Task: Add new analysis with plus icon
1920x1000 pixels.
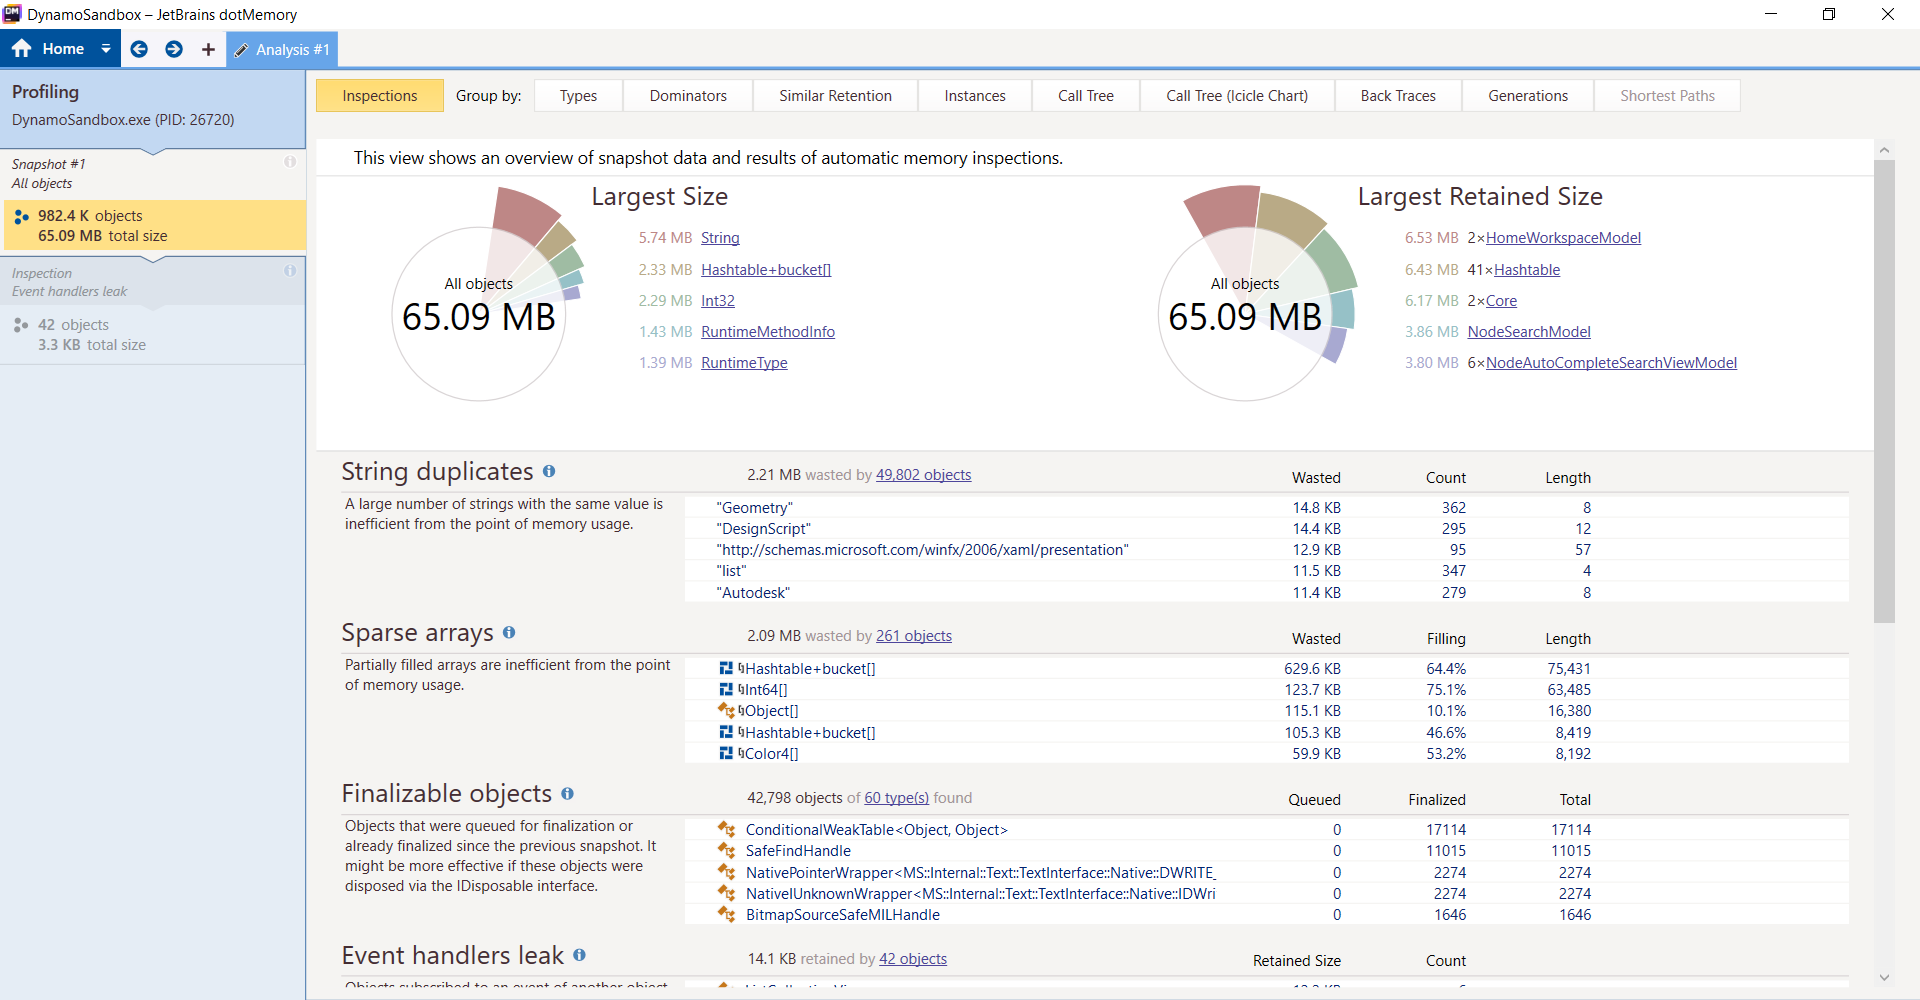Action: click(x=208, y=49)
